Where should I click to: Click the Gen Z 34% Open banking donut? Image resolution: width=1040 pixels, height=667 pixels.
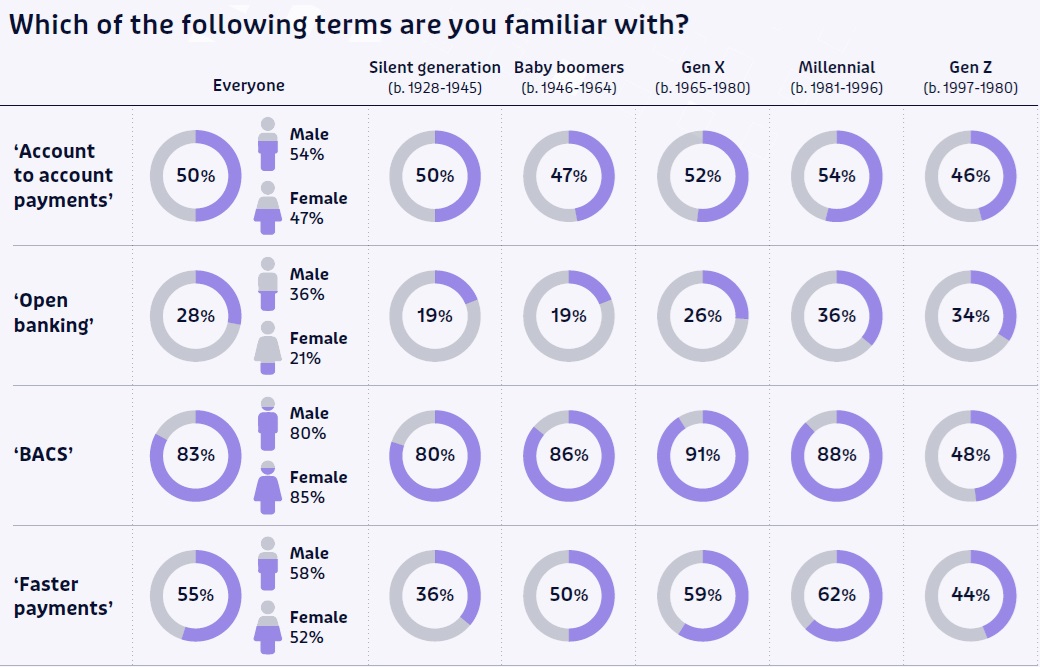[970, 316]
